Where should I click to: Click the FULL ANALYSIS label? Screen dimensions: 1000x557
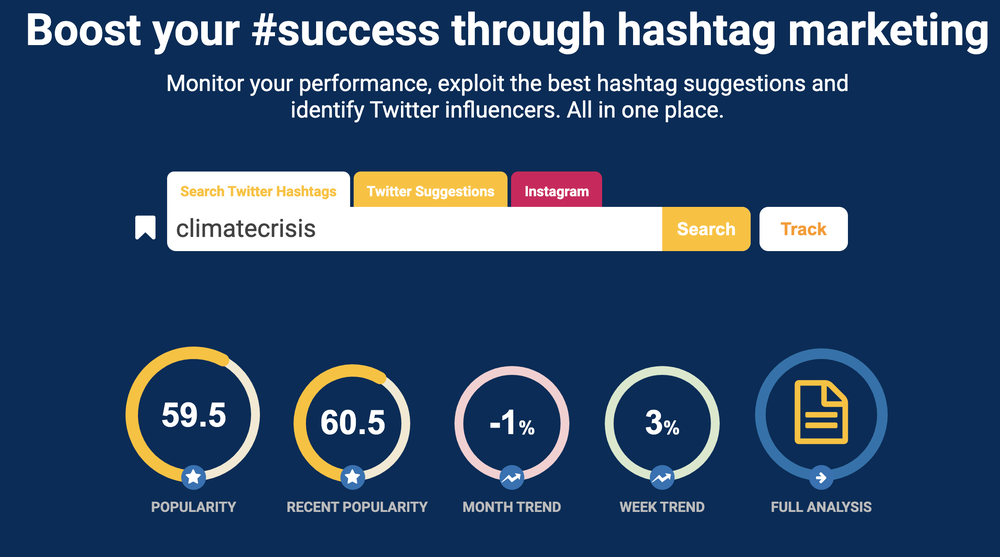[x=821, y=507]
